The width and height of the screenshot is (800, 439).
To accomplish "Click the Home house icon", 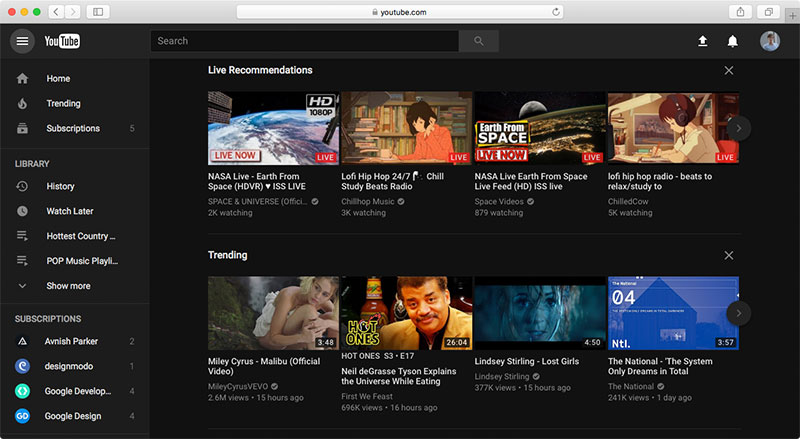I will (22, 79).
